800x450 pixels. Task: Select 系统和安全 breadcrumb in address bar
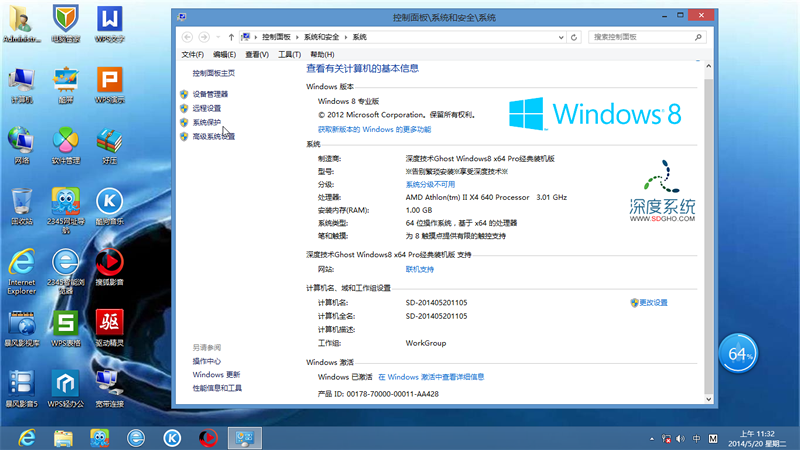point(321,37)
